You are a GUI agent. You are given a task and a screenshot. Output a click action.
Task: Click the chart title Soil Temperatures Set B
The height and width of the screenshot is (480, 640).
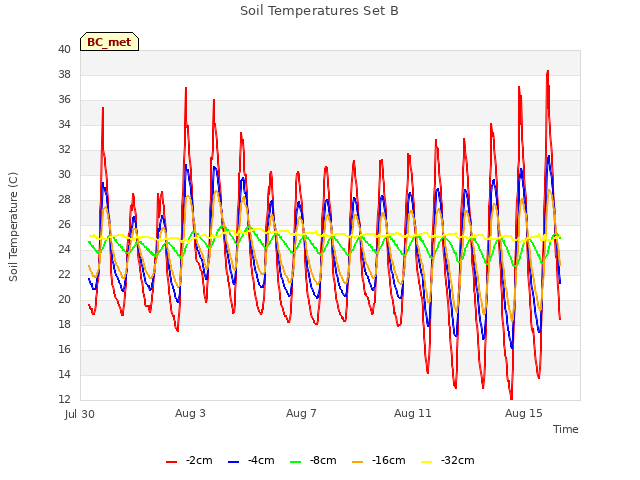[x=319, y=11]
